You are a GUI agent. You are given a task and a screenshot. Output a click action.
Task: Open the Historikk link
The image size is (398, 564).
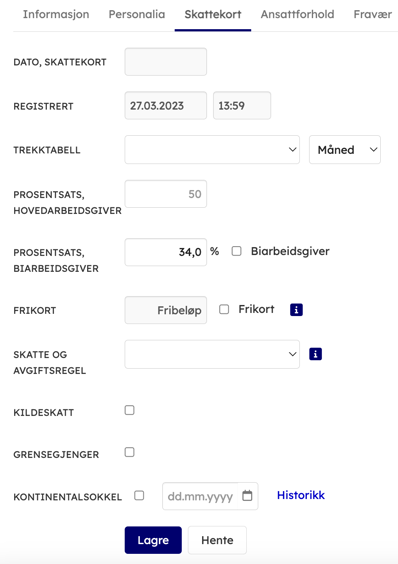click(301, 495)
